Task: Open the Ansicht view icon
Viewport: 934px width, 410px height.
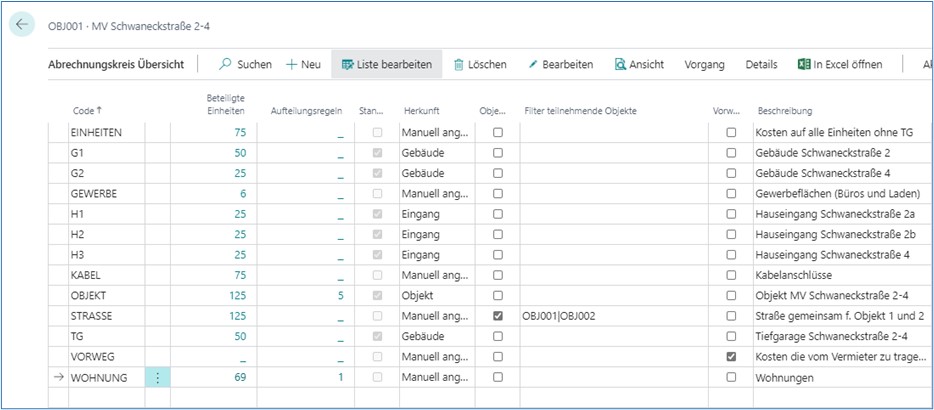Action: (620, 64)
